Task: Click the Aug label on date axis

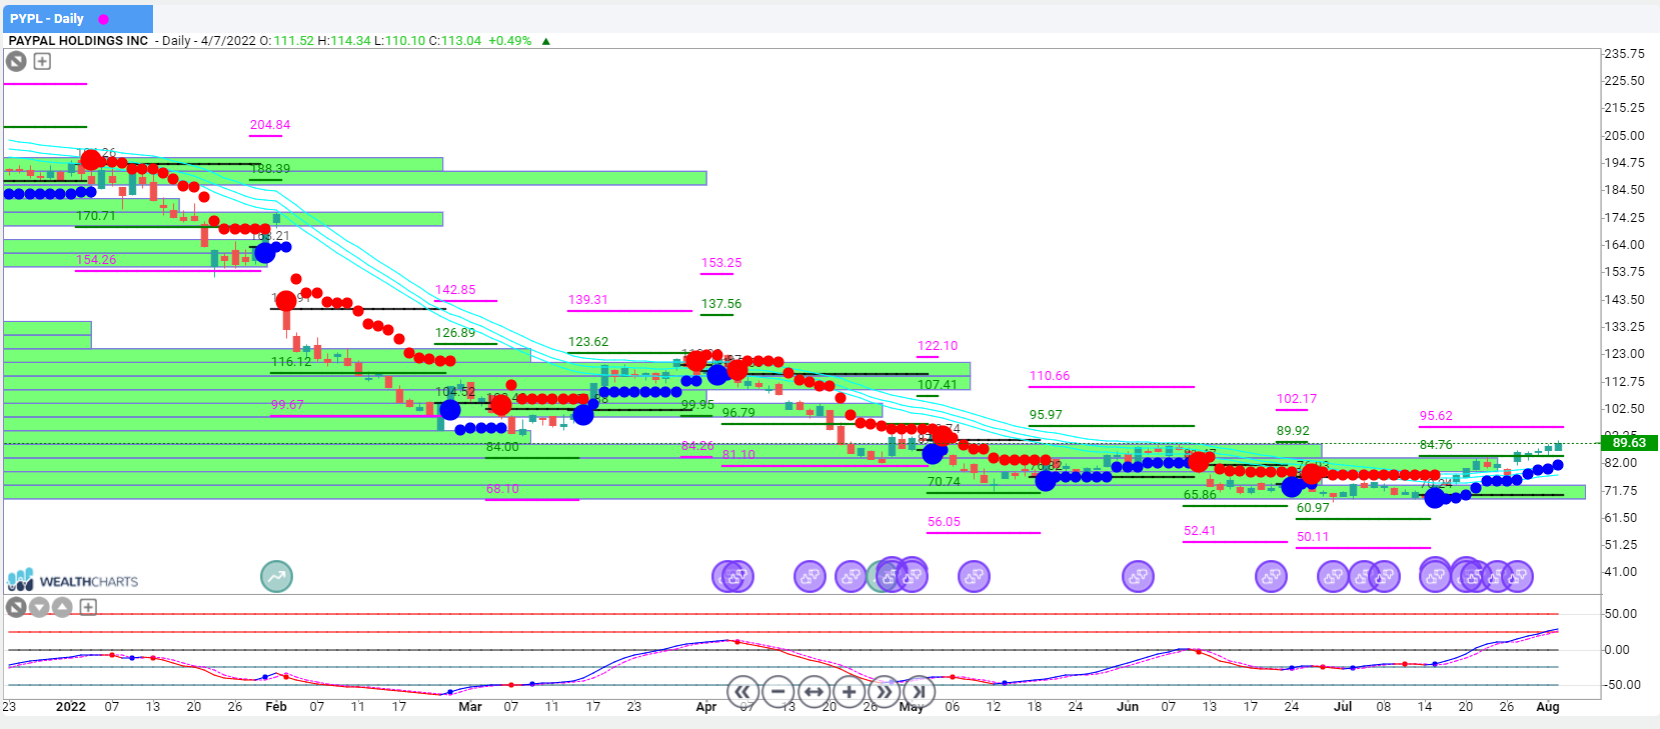Action: [1548, 707]
